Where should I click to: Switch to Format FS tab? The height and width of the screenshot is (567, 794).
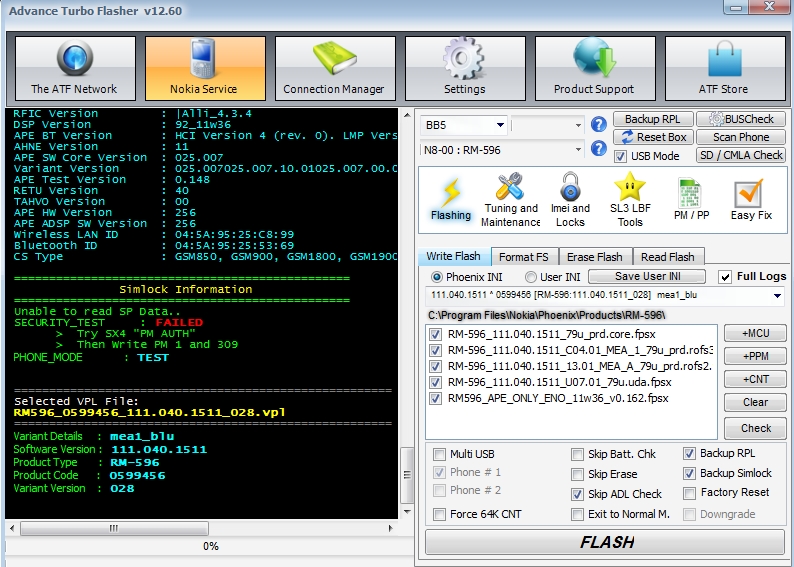pyautogui.click(x=524, y=257)
